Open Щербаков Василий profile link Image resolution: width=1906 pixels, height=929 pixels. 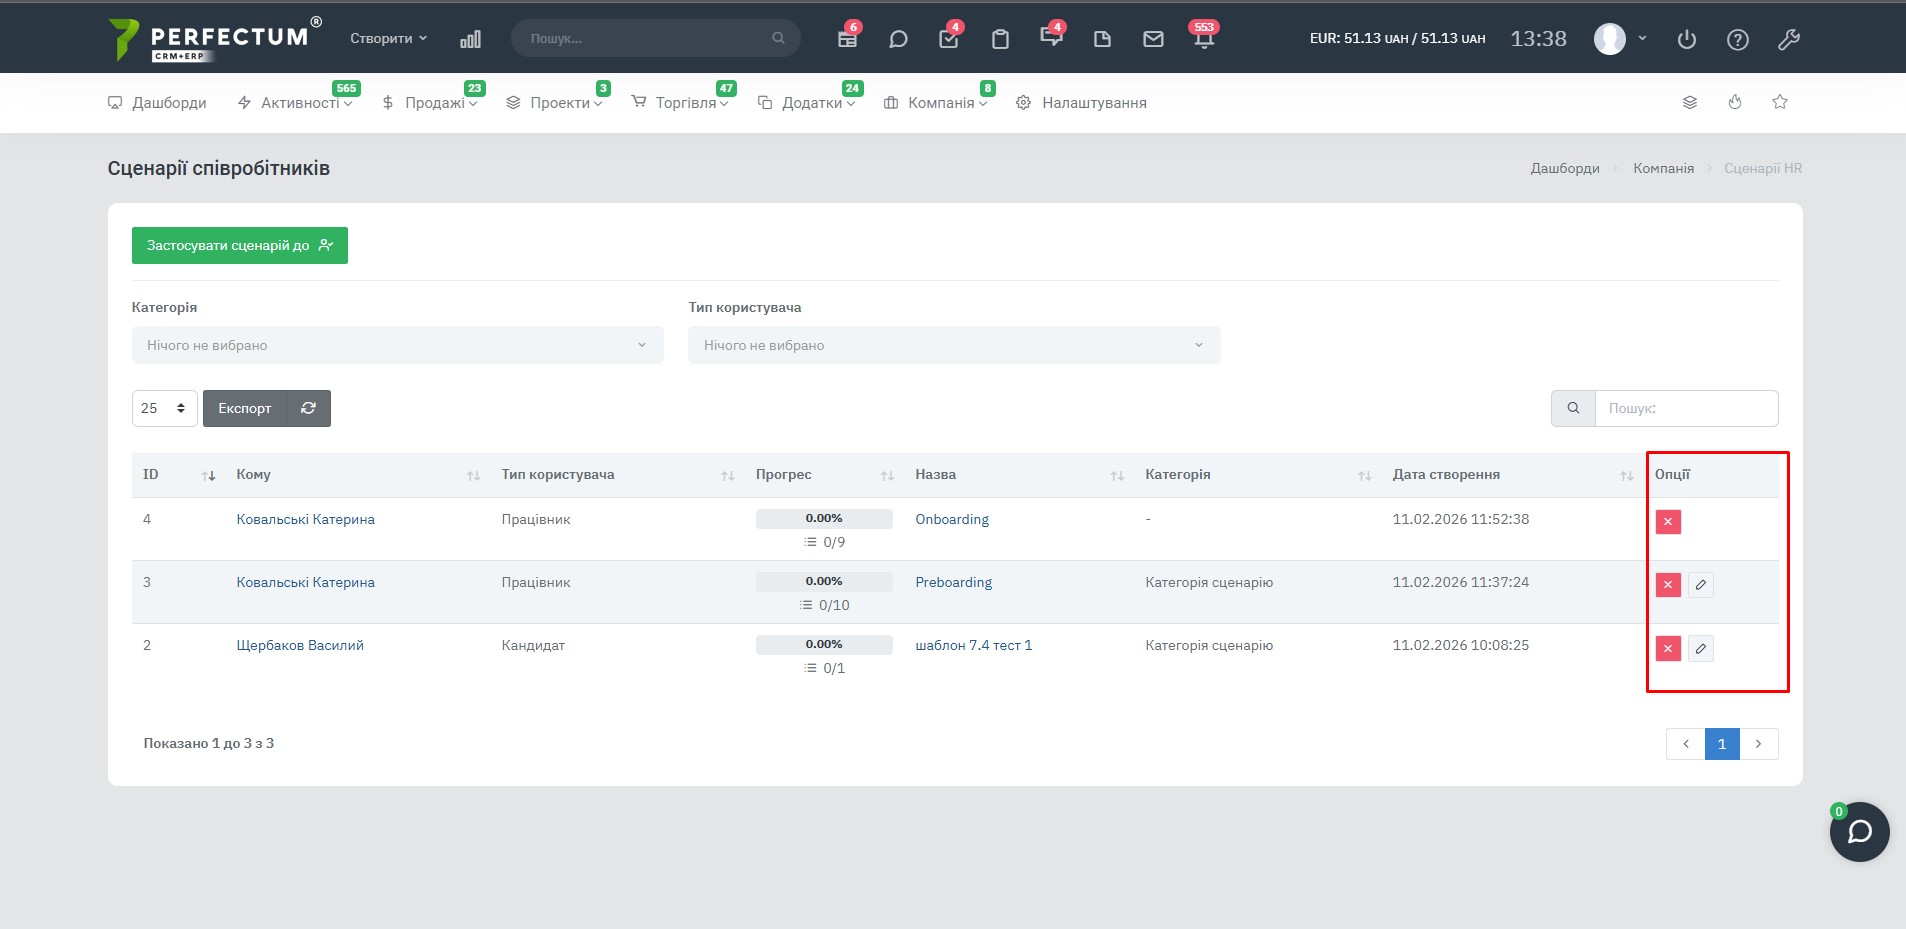(300, 645)
